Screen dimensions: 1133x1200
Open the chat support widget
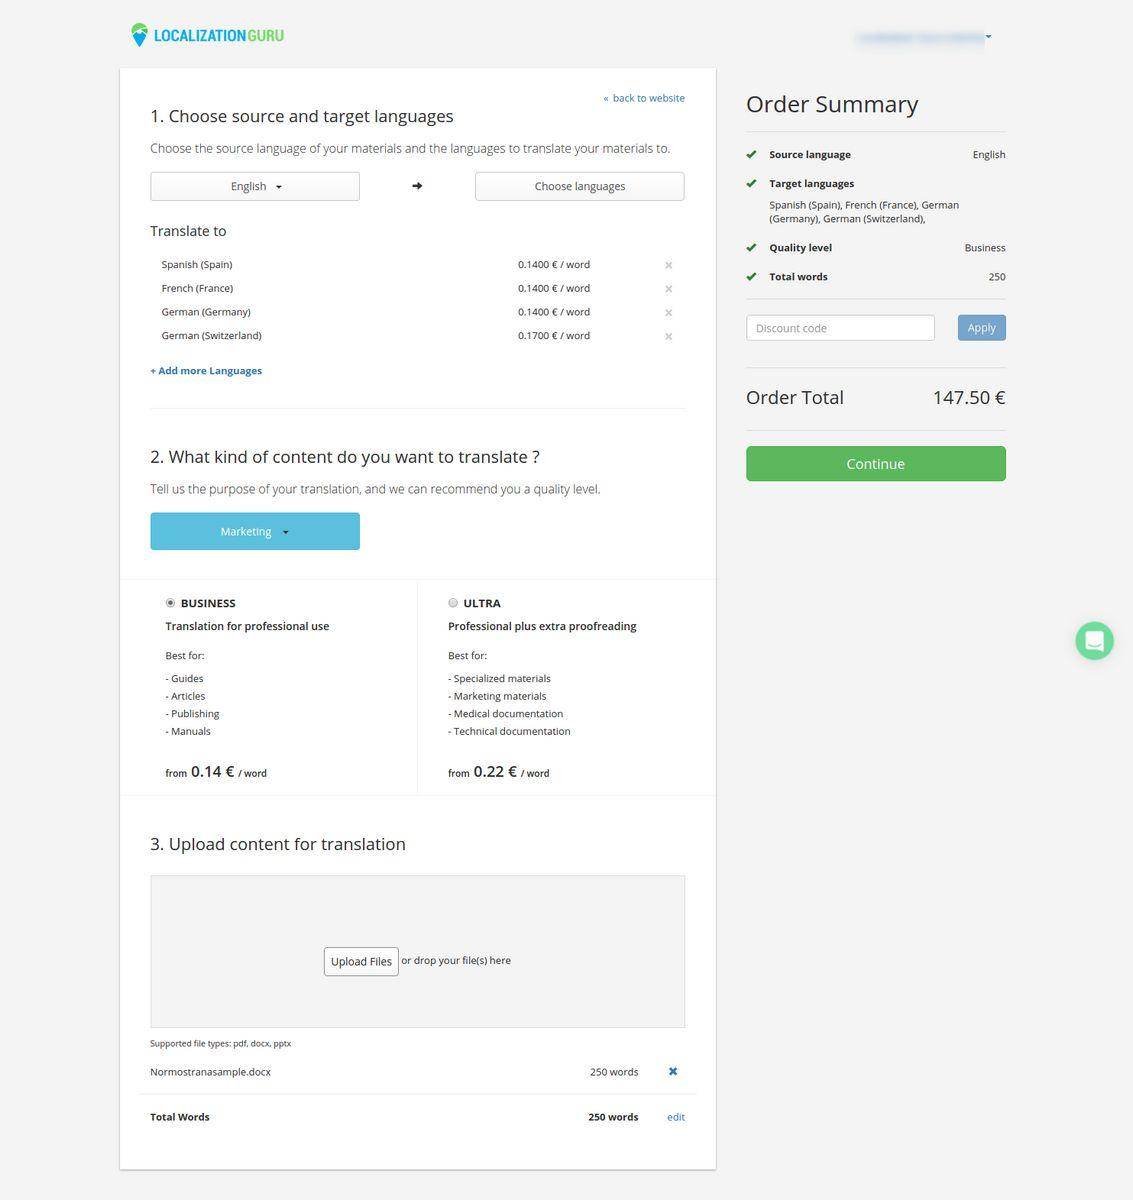[x=1094, y=640]
